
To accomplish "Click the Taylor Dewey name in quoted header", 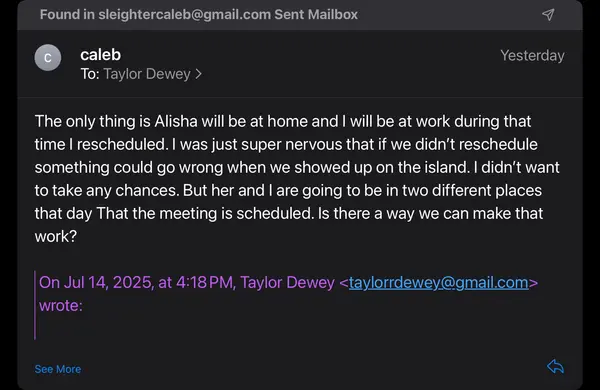I will click(x=287, y=282).
